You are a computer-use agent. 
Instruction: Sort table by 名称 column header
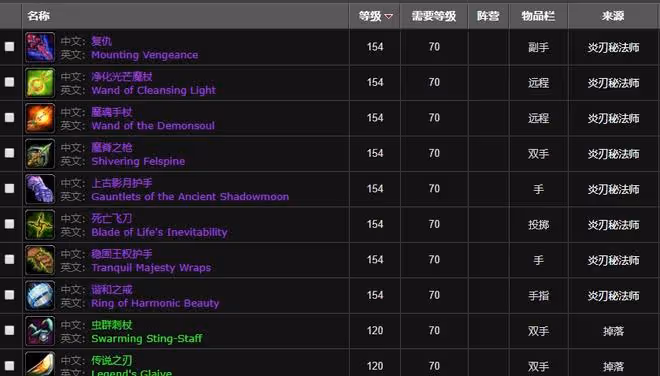click(x=39, y=16)
